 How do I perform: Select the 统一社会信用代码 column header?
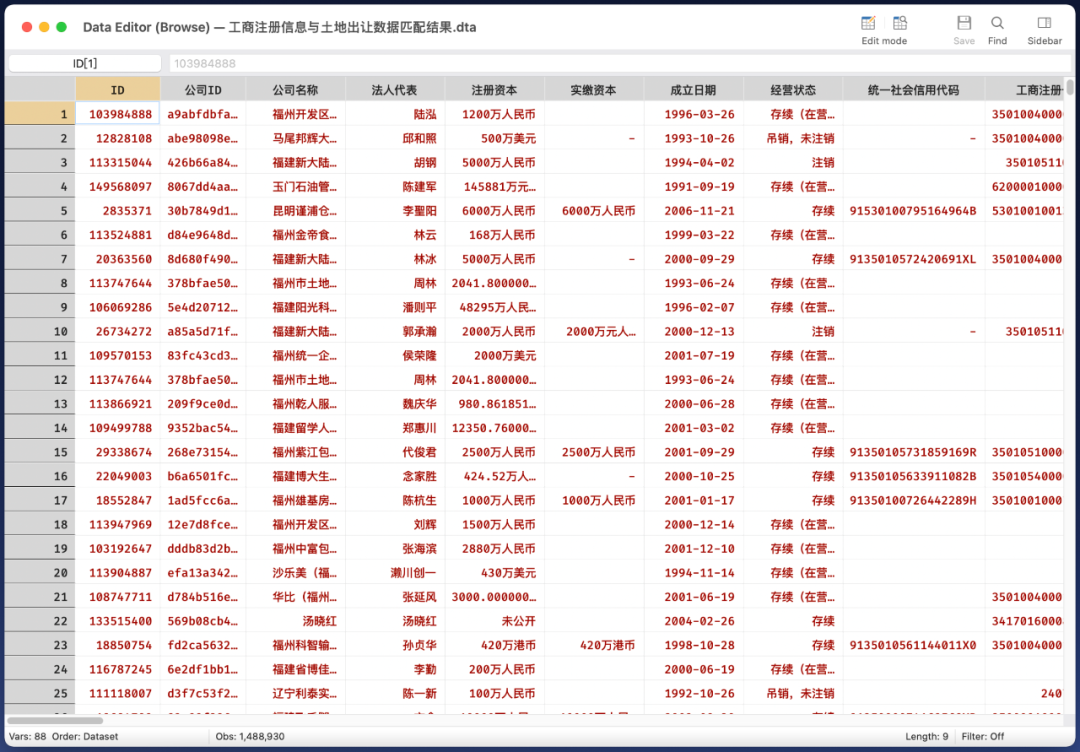(x=912, y=90)
